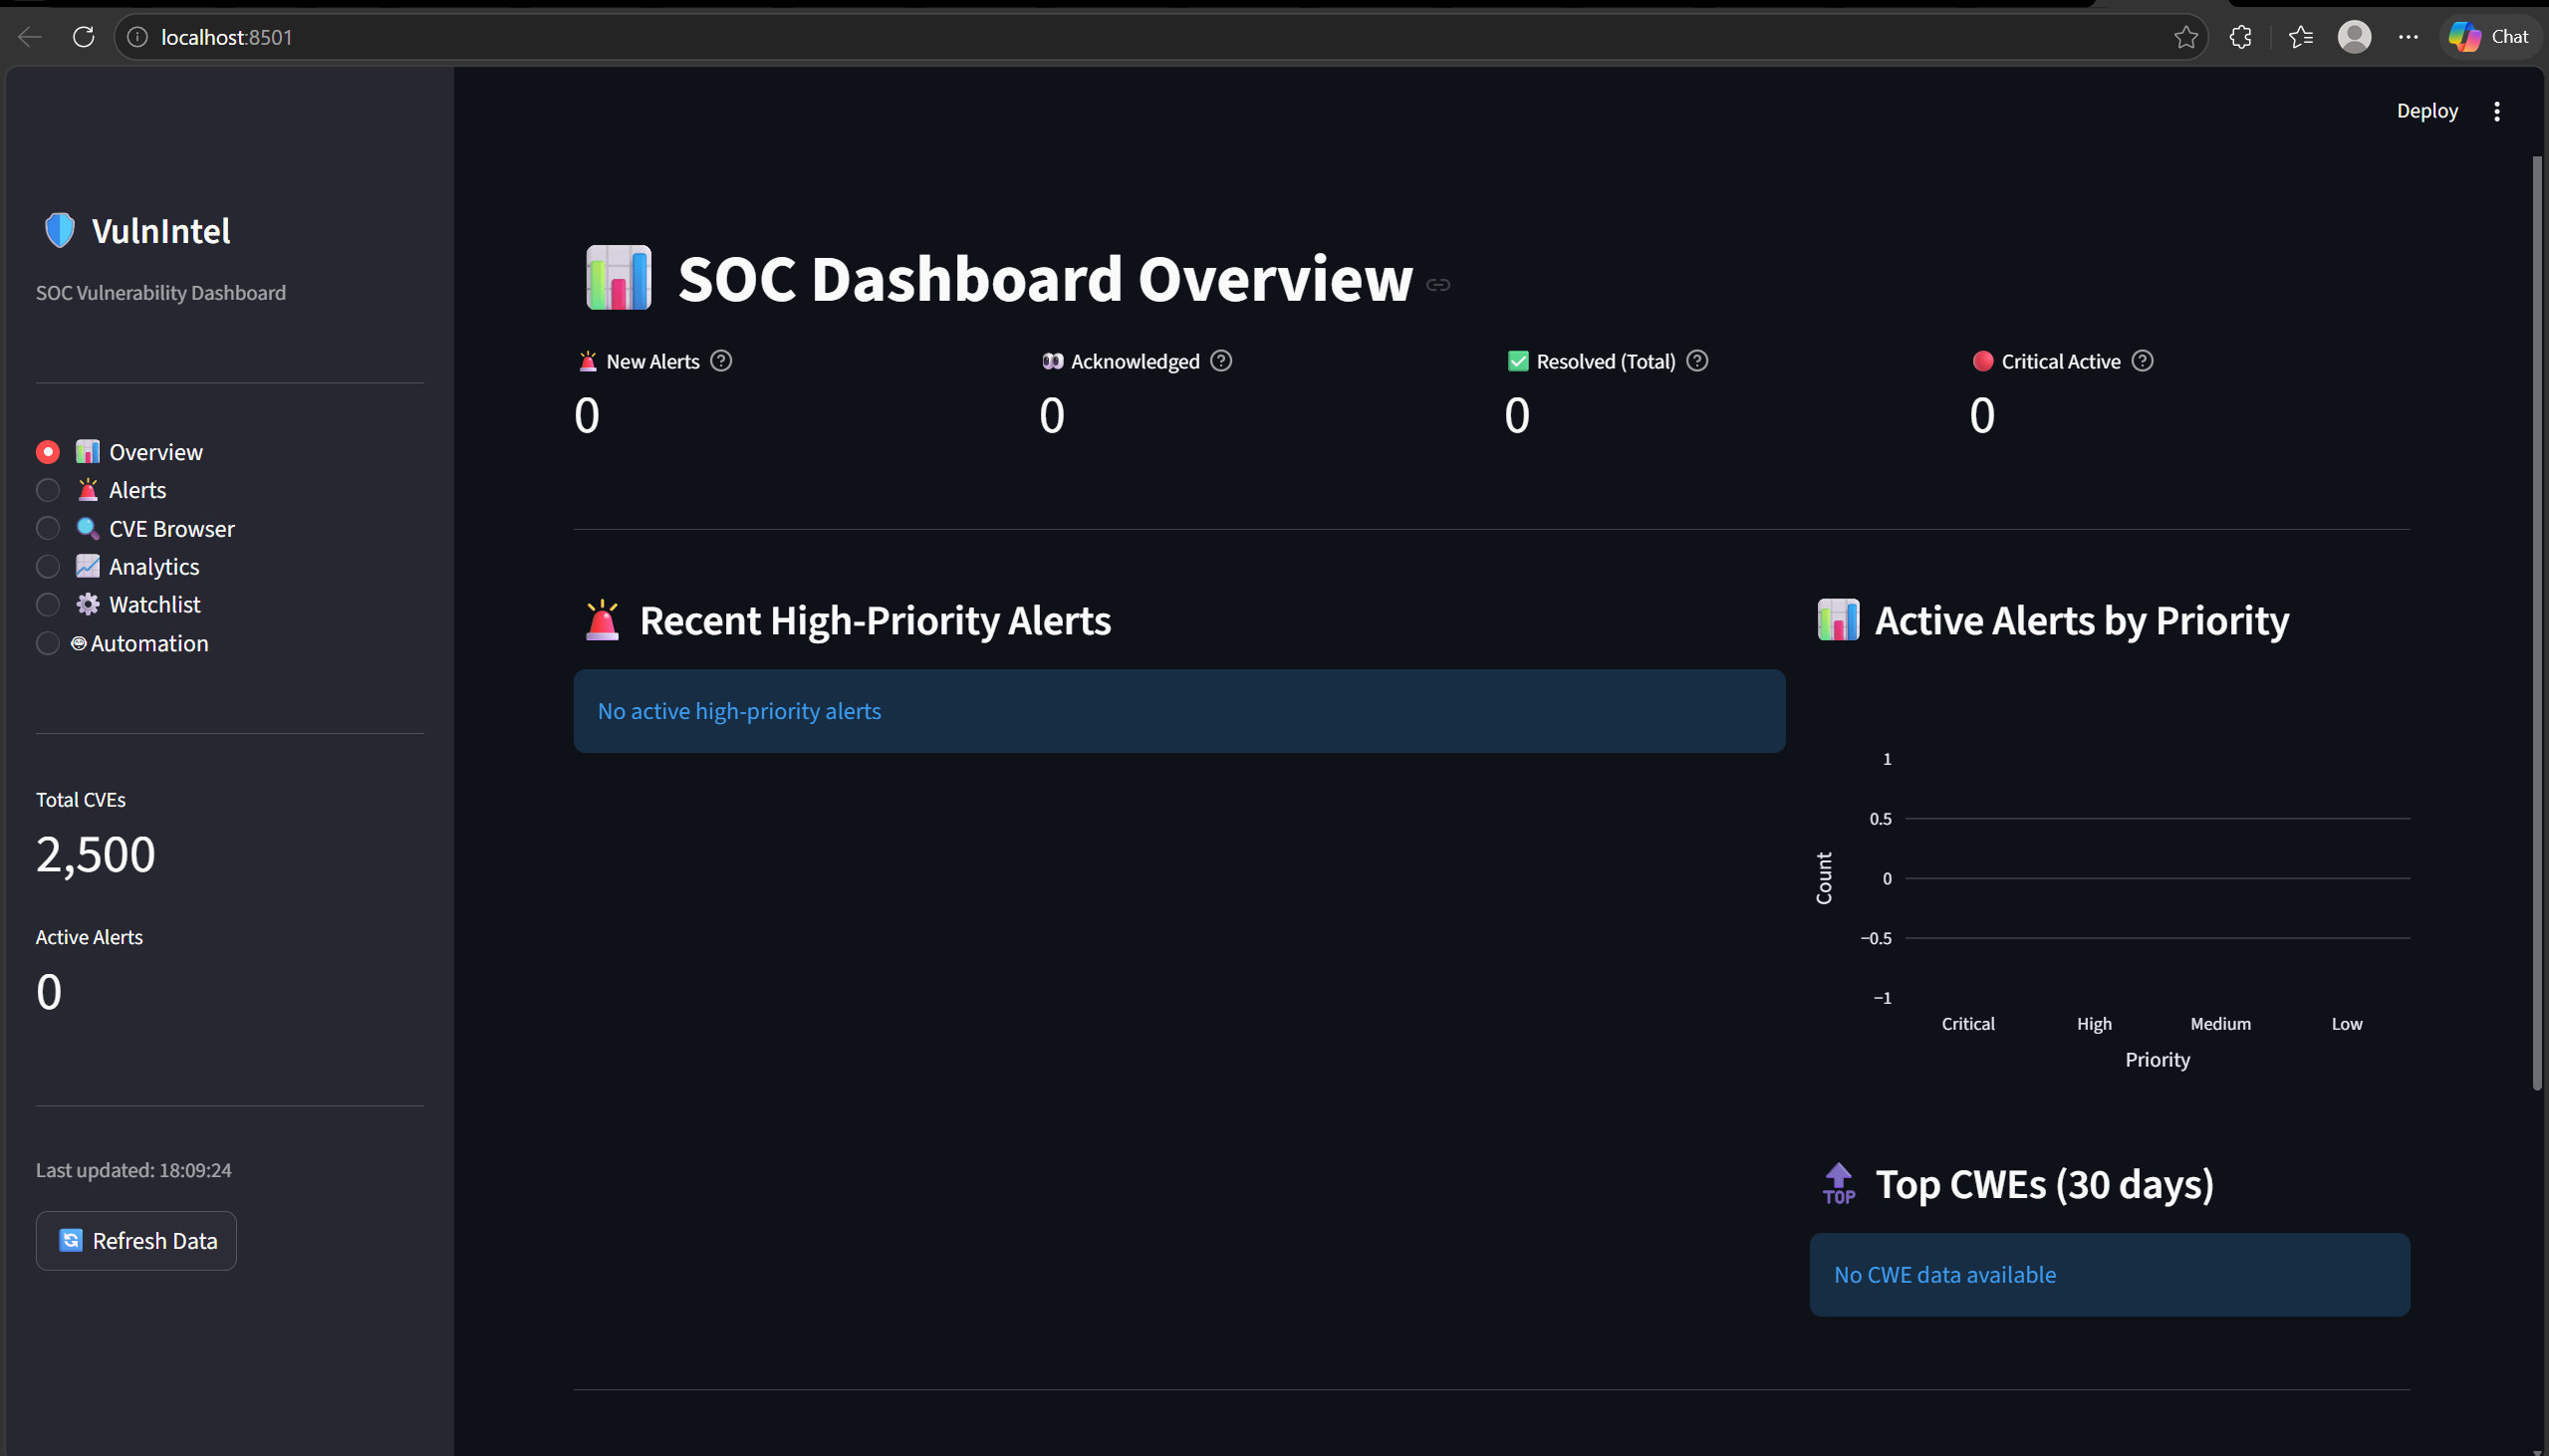Viewport: 2549px width, 1456px height.
Task: Click the chart icon of Active Alerts by Priority
Action: coord(1838,620)
